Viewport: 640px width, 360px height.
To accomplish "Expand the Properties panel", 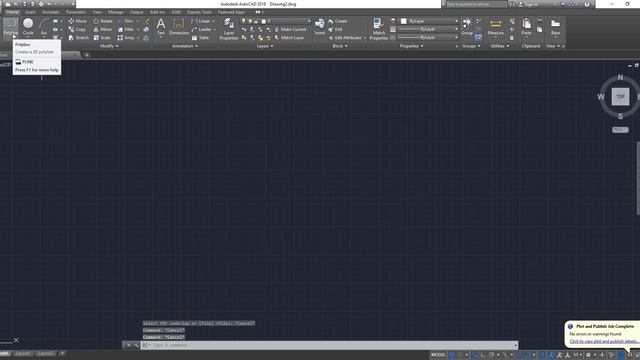I will tap(411, 46).
